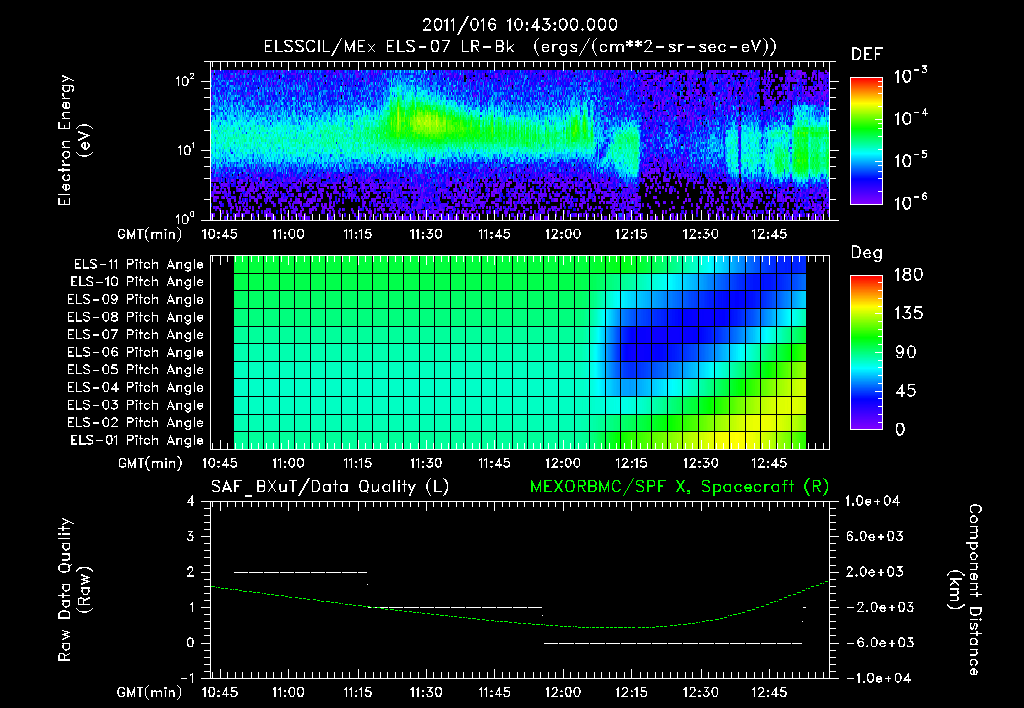Image resolution: width=1024 pixels, height=708 pixels.
Task: Click the 10^-5 tick on DEF scale
Action: tap(911, 159)
